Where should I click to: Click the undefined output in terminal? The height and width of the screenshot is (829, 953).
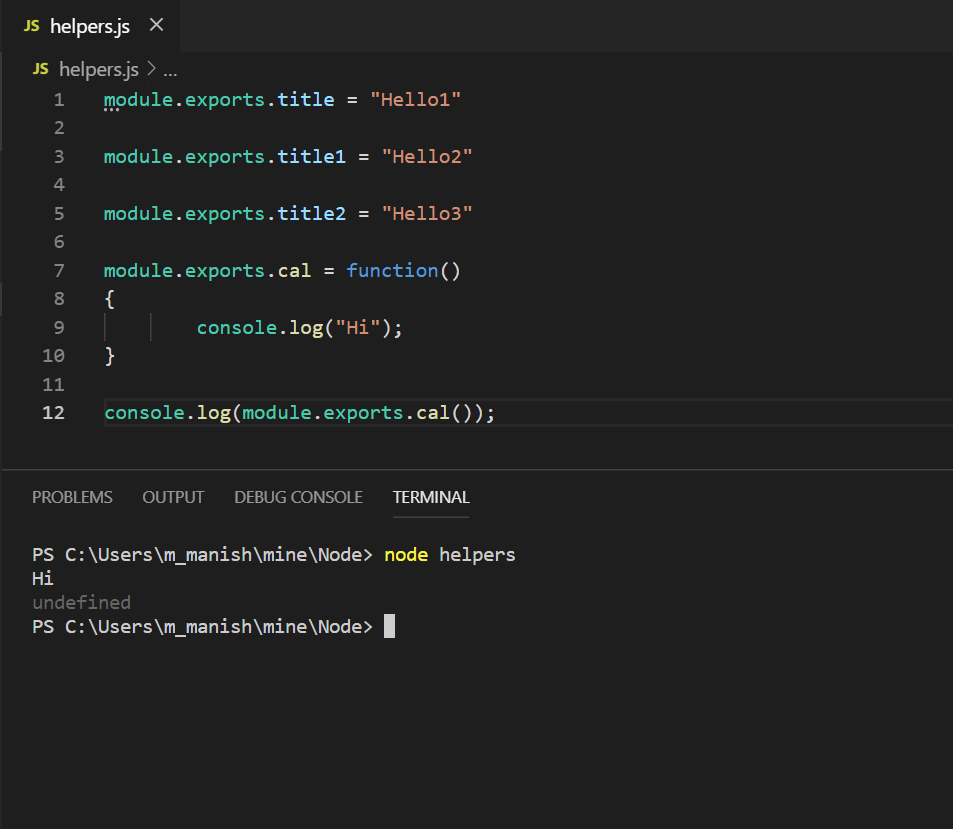[x=81, y=602]
